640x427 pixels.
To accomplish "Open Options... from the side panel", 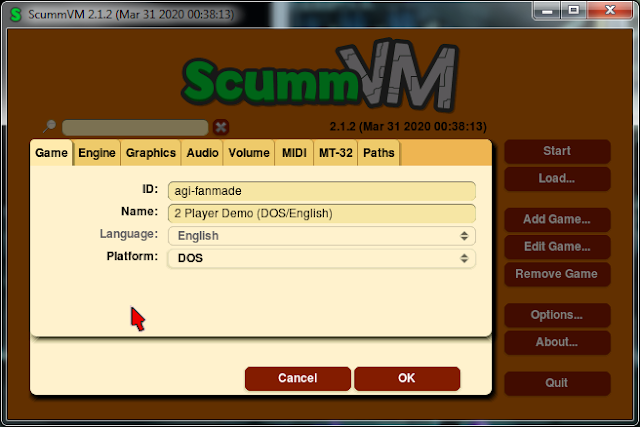I will [x=557, y=315].
